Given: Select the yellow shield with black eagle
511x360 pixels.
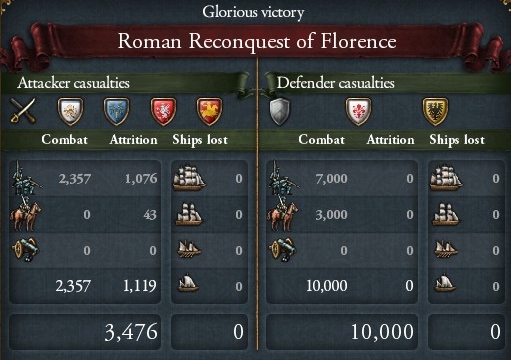Looking at the screenshot, I should pyautogui.click(x=435, y=111).
